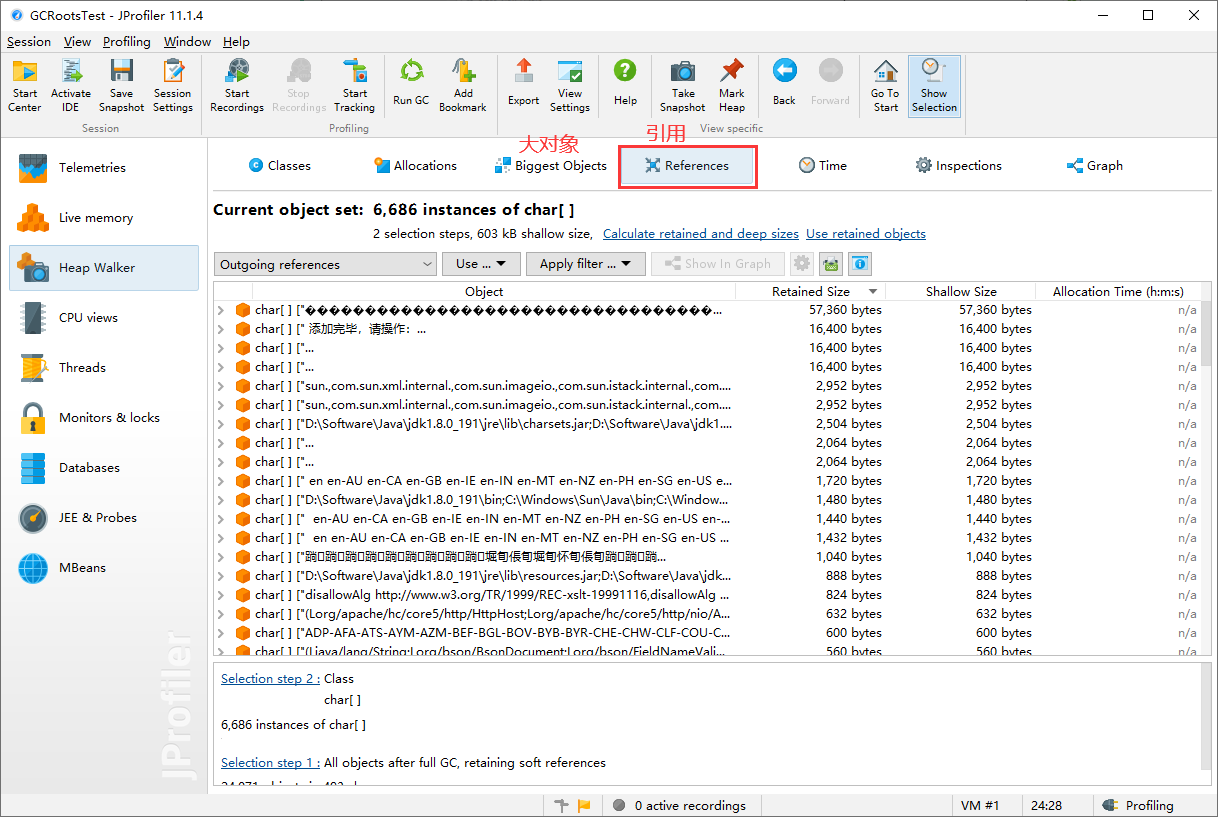The height and width of the screenshot is (817, 1218).
Task: Sort by the Shallow Size column header
Action: pyautogui.click(x=961, y=292)
